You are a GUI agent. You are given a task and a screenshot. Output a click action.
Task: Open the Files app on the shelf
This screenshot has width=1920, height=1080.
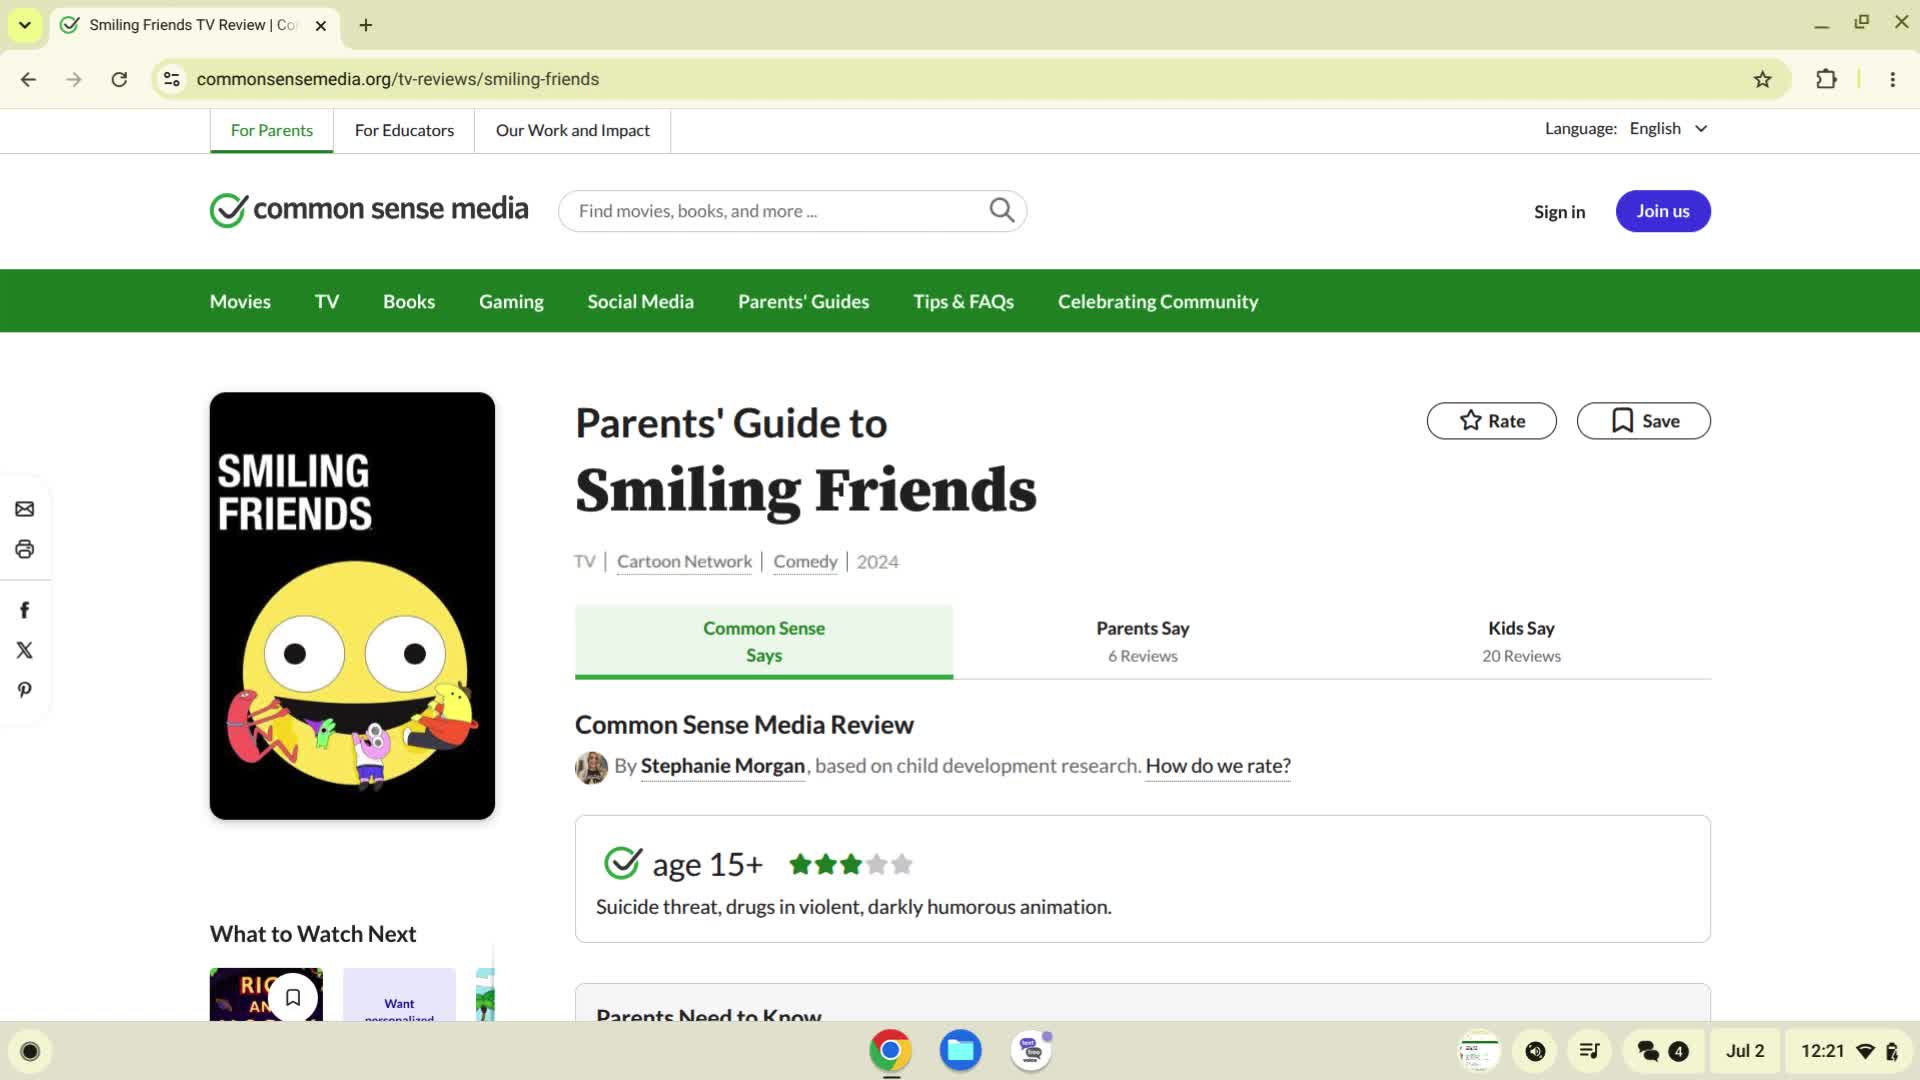[960, 1050]
